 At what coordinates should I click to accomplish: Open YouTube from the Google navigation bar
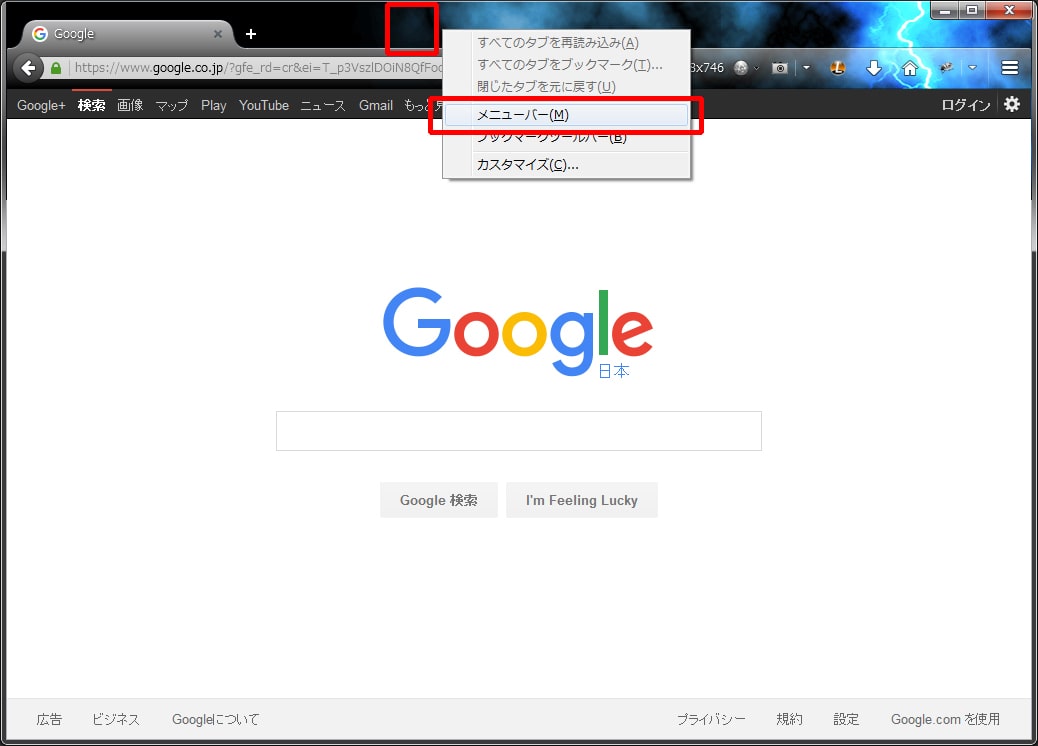click(x=263, y=105)
